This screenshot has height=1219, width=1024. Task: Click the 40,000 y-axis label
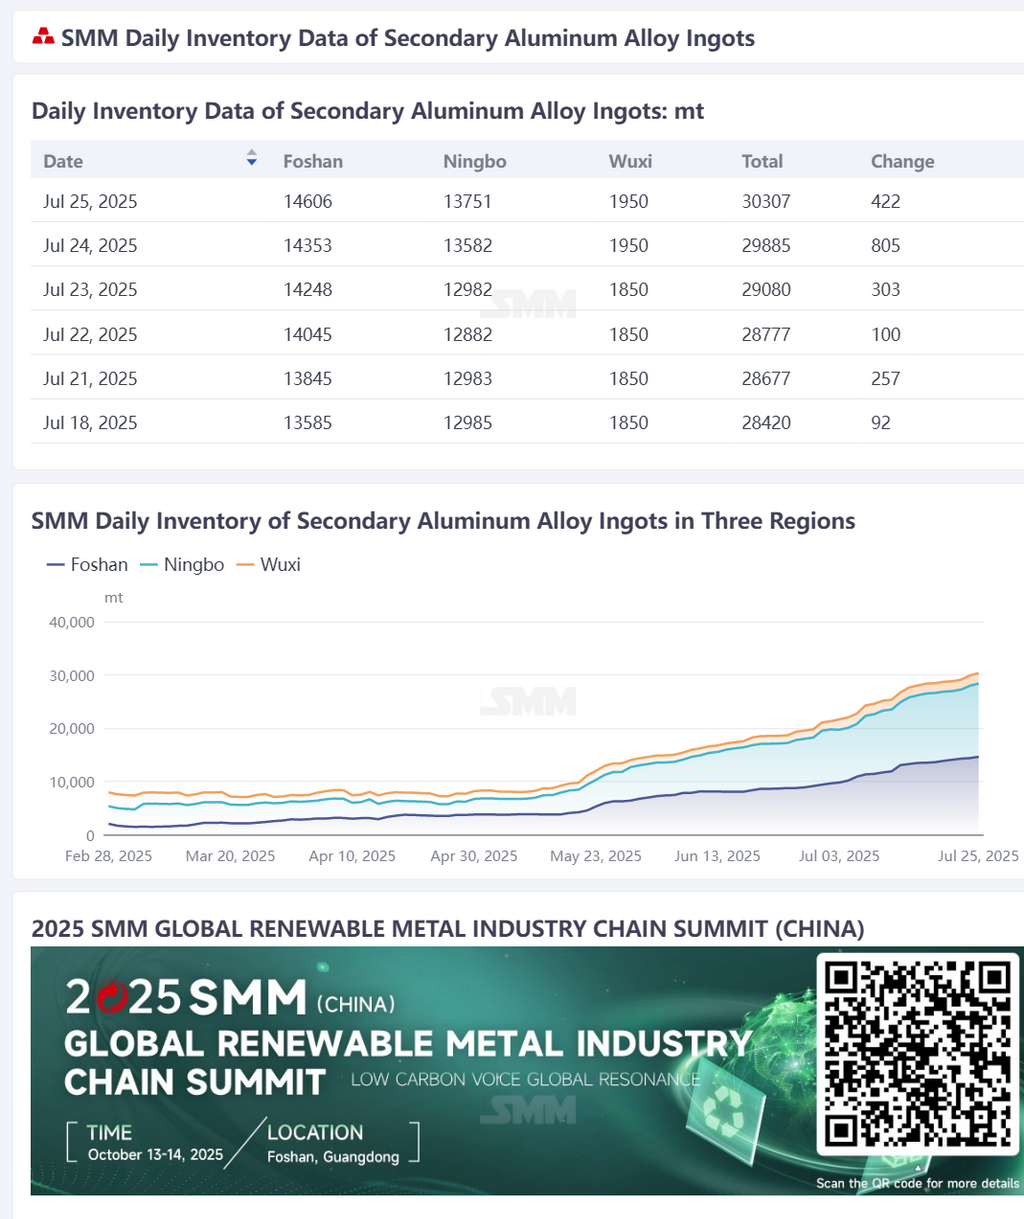coord(72,622)
